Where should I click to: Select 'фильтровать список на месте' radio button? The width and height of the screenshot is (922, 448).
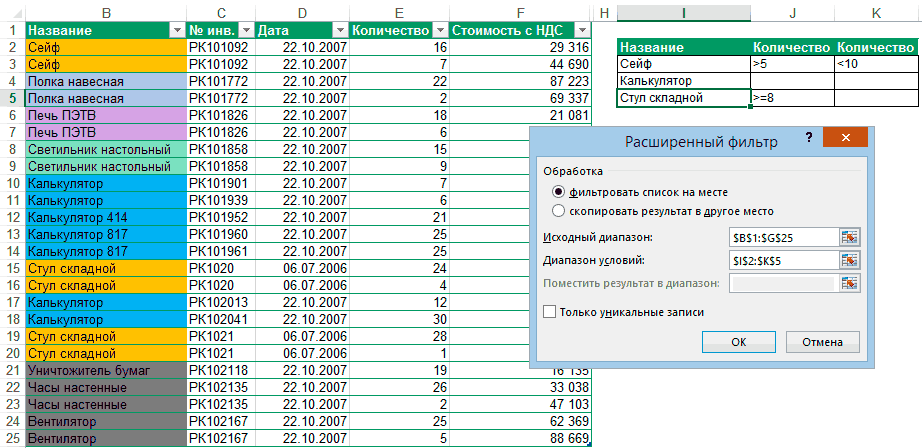pyautogui.click(x=558, y=191)
